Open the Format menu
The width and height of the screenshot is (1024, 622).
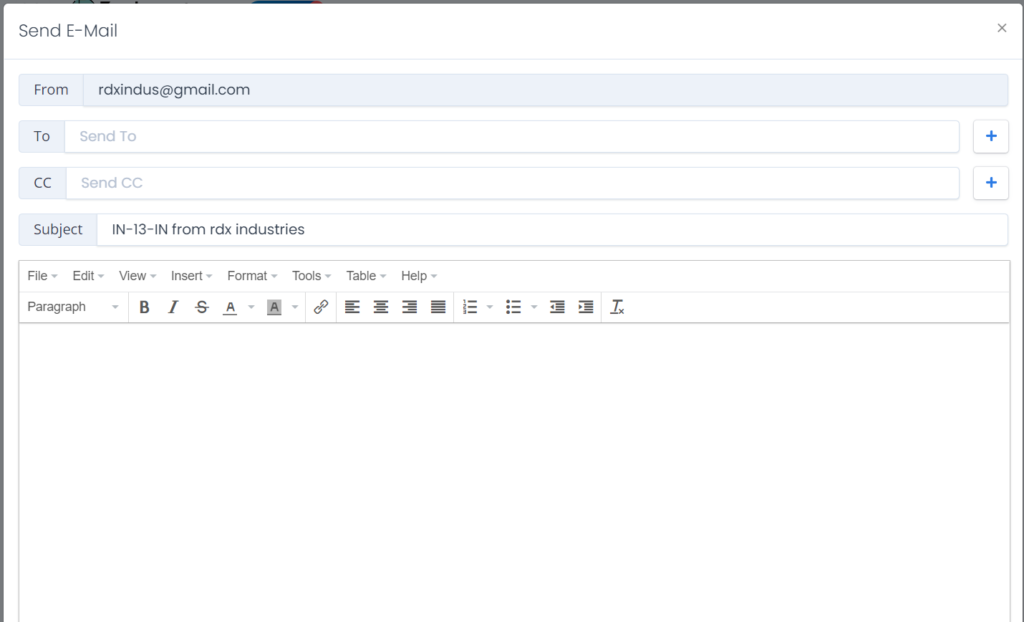[252, 276]
